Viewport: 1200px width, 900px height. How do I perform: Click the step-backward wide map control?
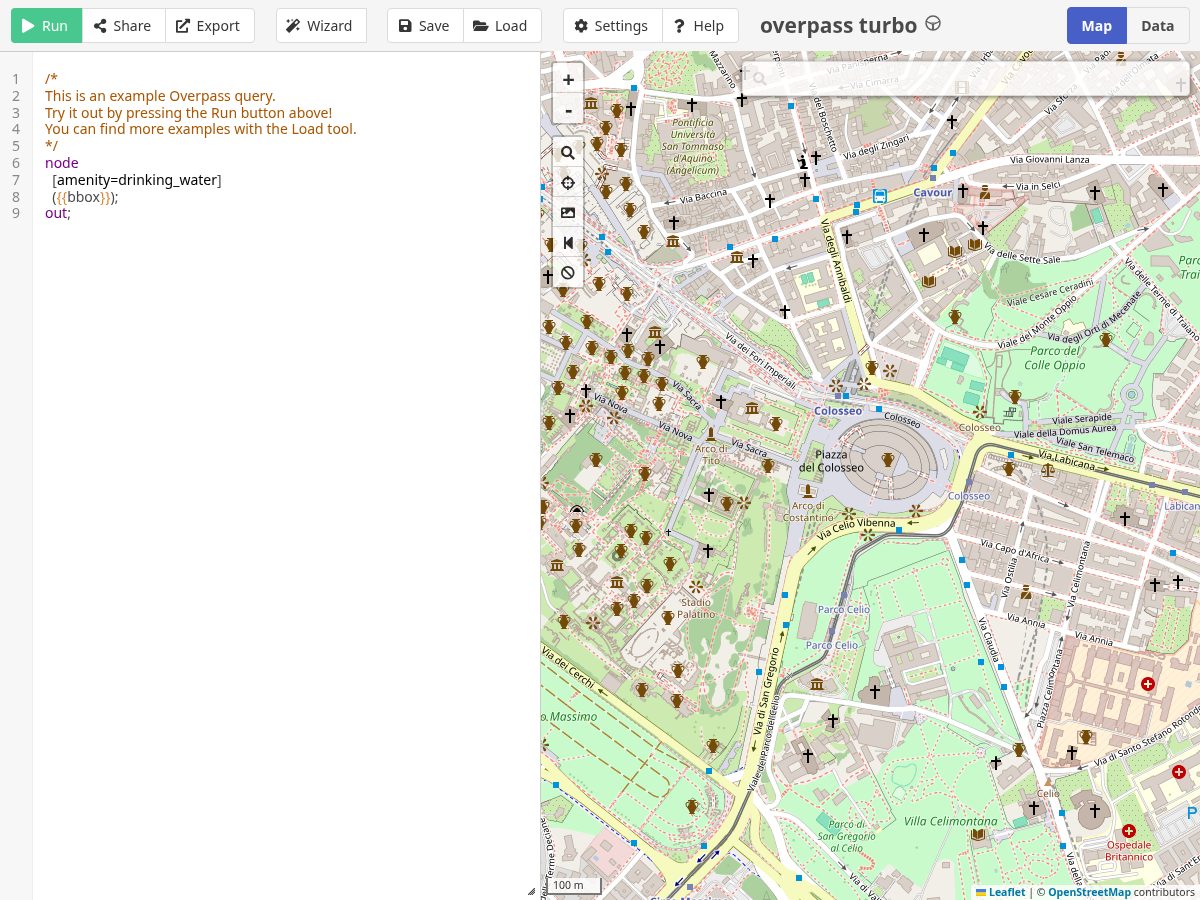click(568, 243)
